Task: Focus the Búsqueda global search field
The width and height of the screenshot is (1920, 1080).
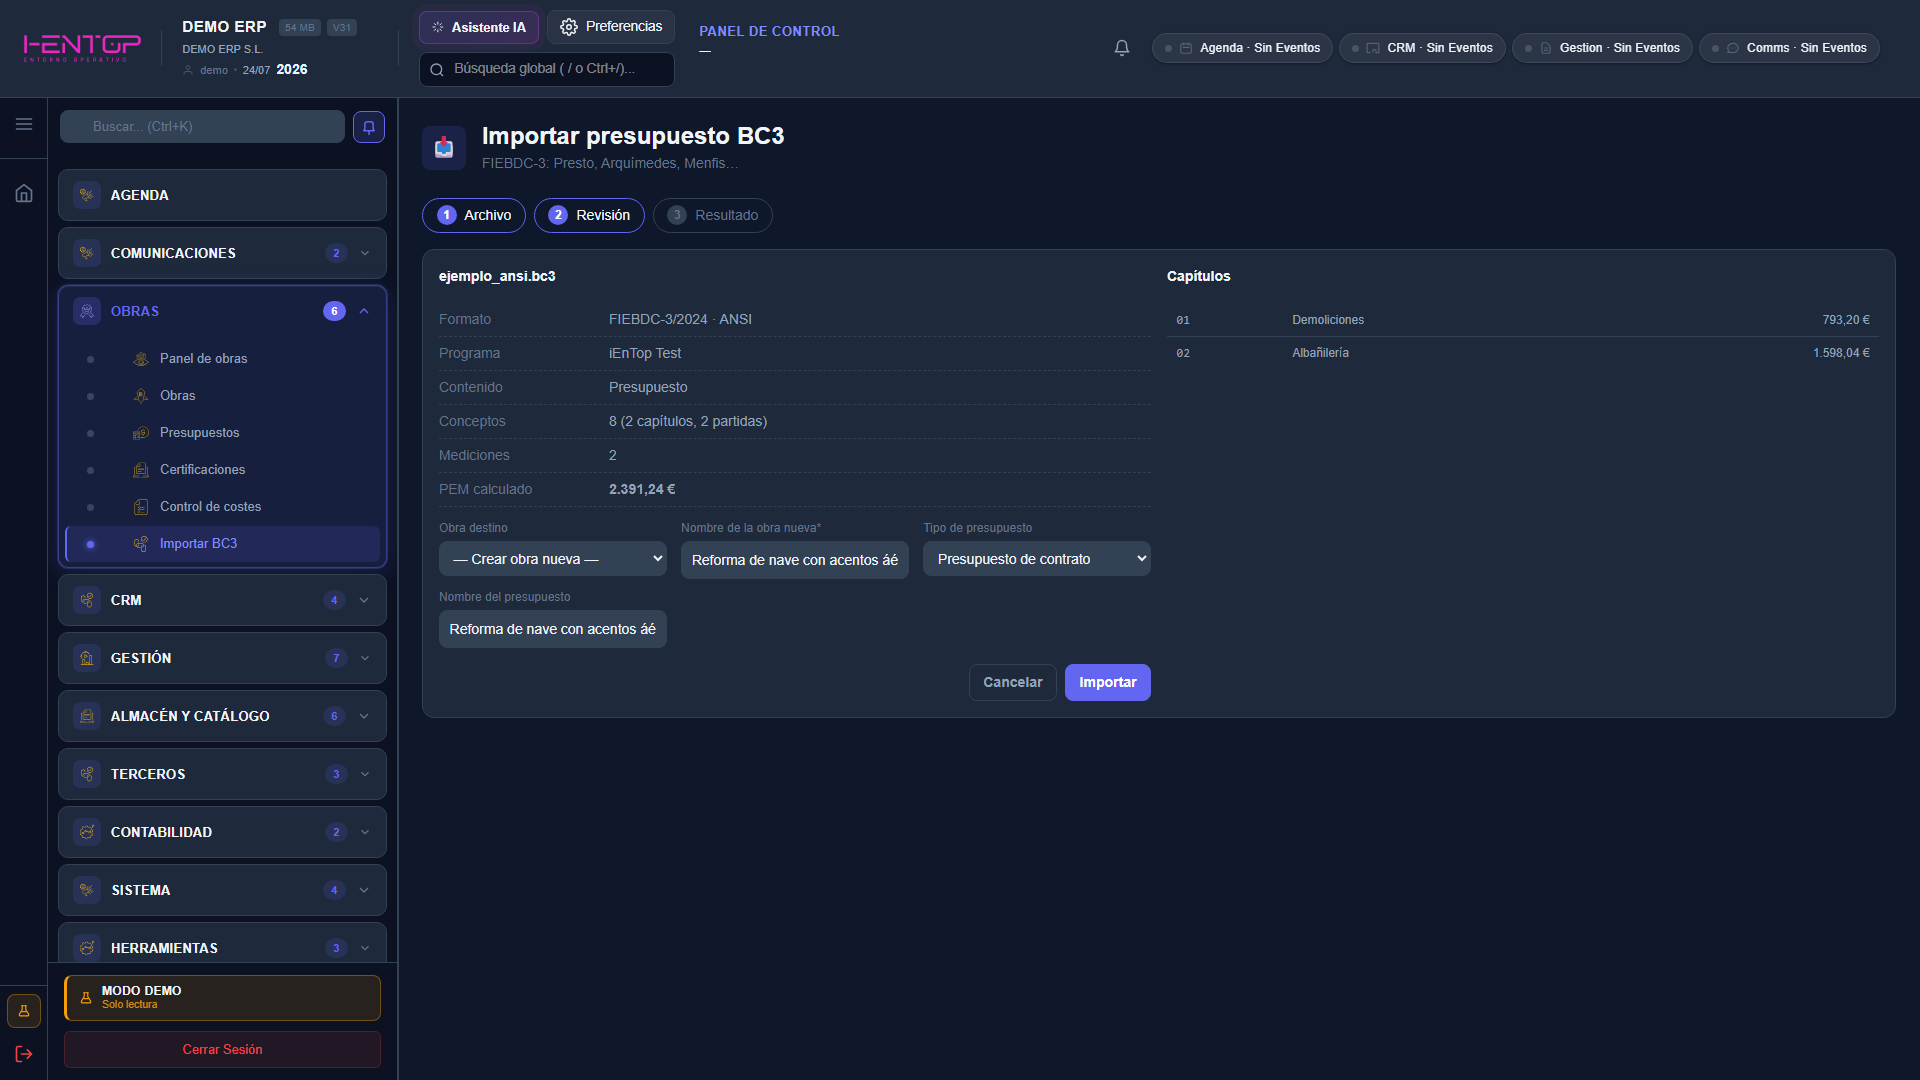Action: [x=547, y=69]
